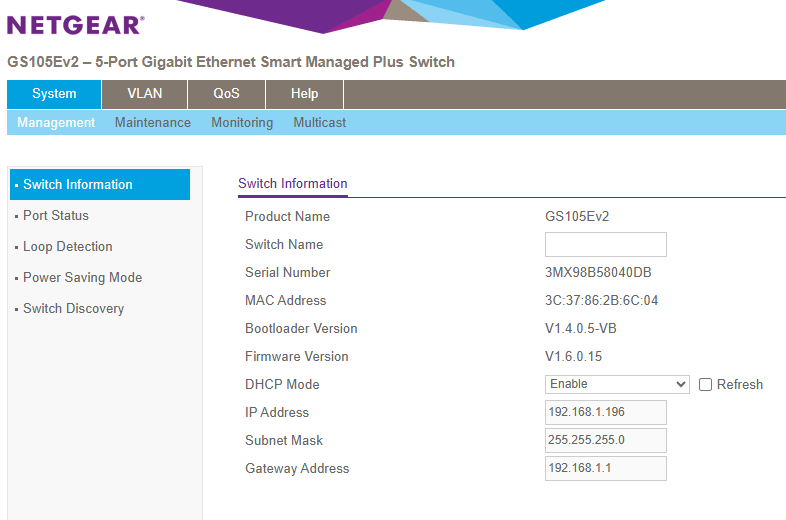The height and width of the screenshot is (520, 786).
Task: Tick the Refresh checkbox
Action: [x=705, y=385]
